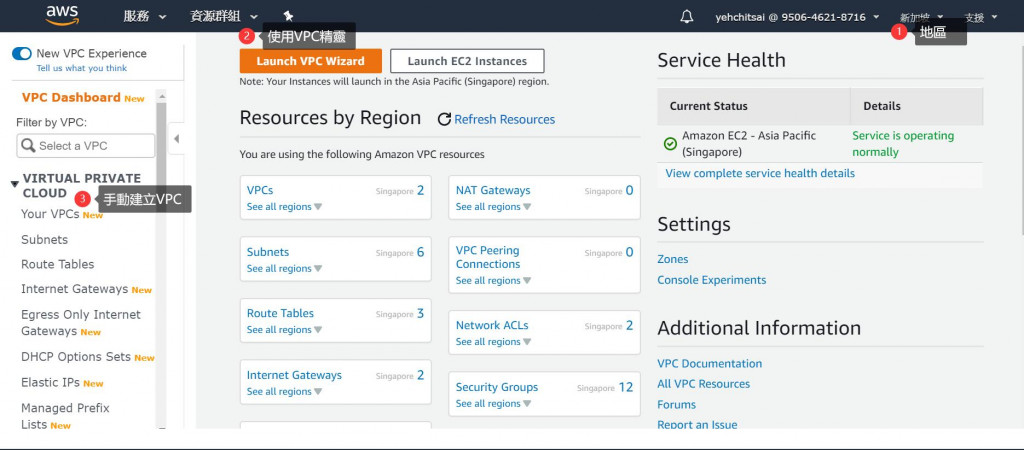Click the Launch EC2 Instances button
This screenshot has height=450, width=1024.
coord(467,61)
